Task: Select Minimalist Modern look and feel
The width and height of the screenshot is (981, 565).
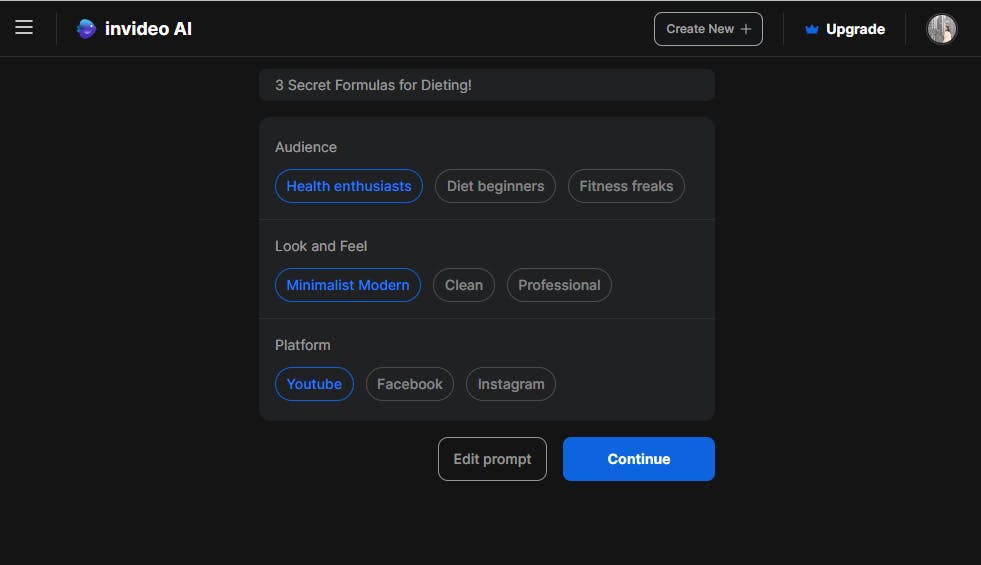Action: (348, 285)
